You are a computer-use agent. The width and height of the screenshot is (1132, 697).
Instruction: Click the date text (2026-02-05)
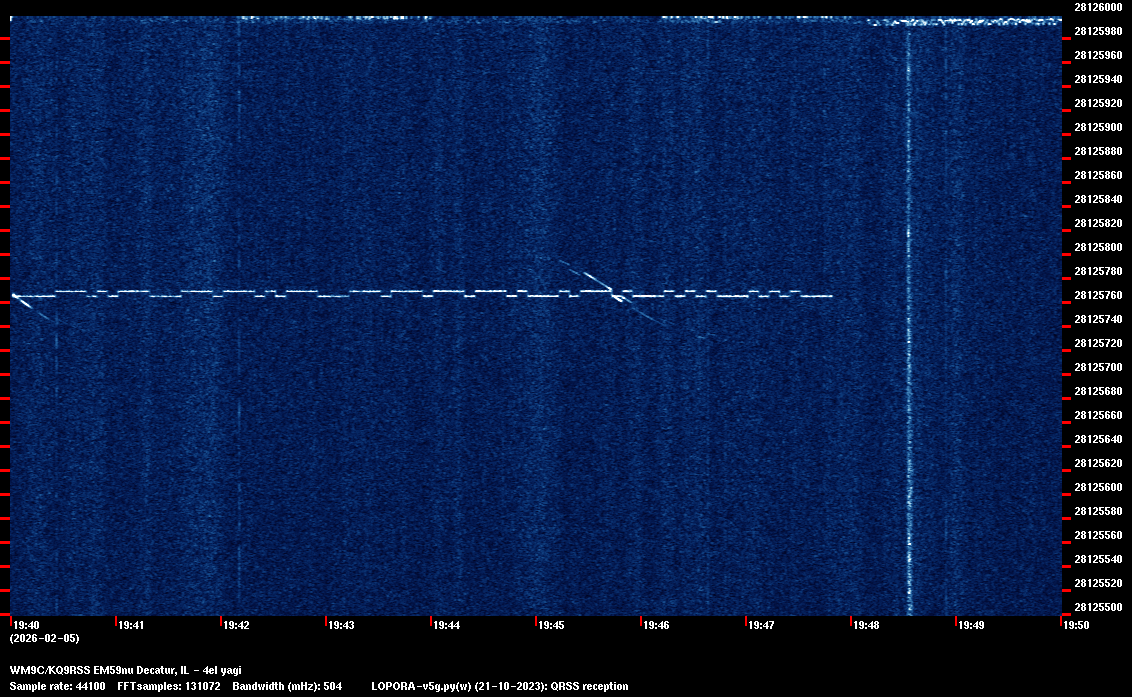point(44,638)
